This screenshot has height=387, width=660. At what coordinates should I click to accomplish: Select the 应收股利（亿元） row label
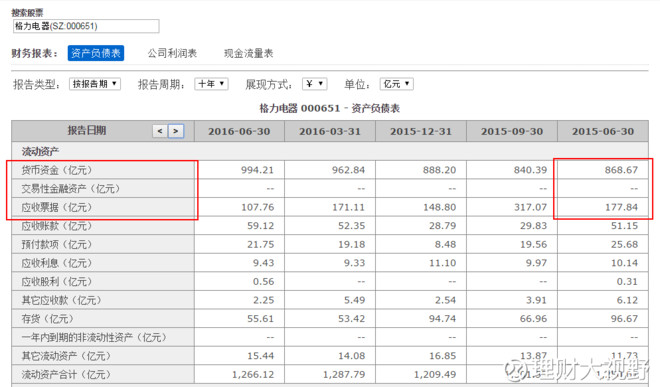click(x=57, y=281)
